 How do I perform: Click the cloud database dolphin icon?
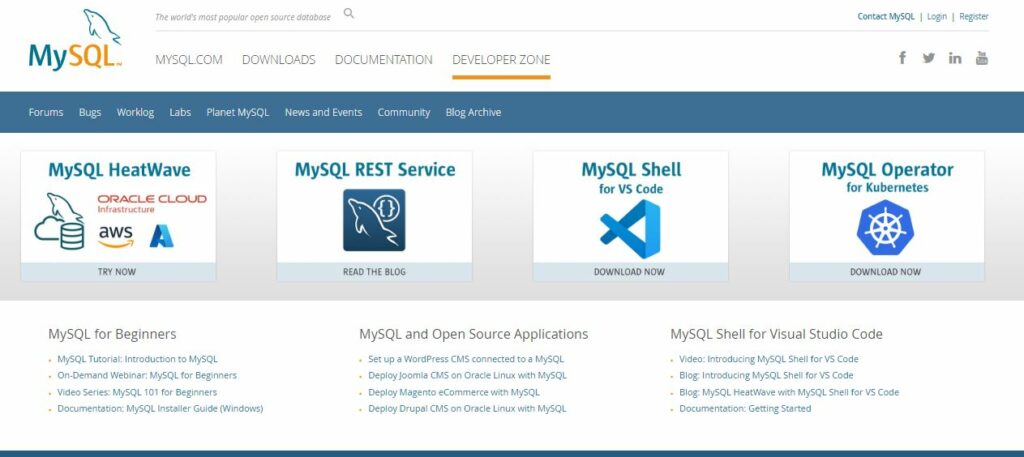point(59,221)
